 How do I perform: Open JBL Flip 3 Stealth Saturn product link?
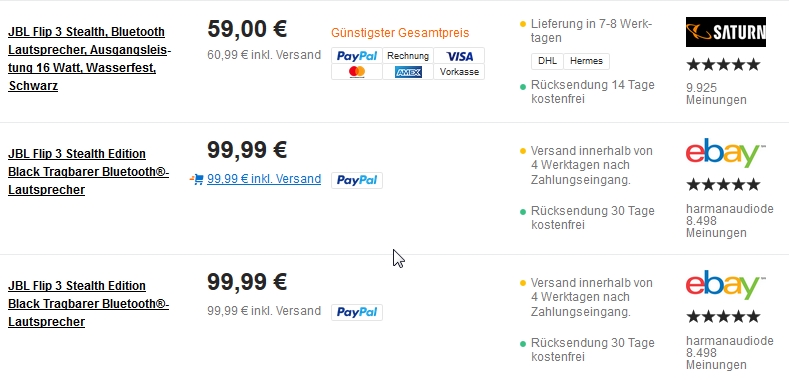pos(89,58)
